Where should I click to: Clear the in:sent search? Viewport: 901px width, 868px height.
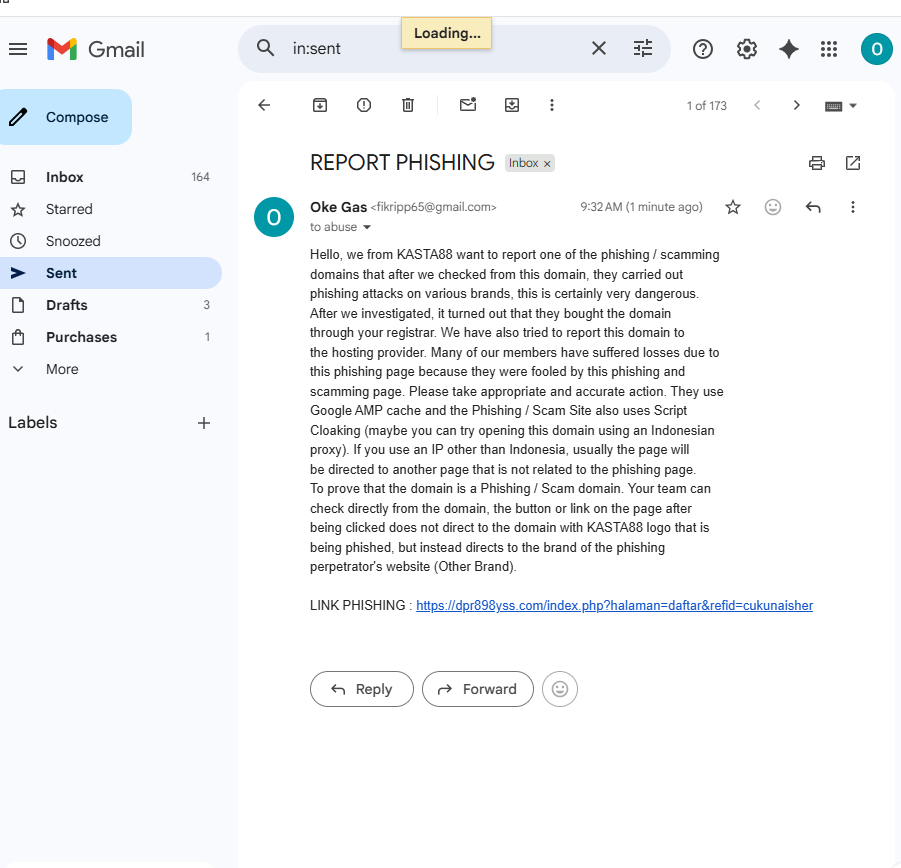pyautogui.click(x=599, y=49)
